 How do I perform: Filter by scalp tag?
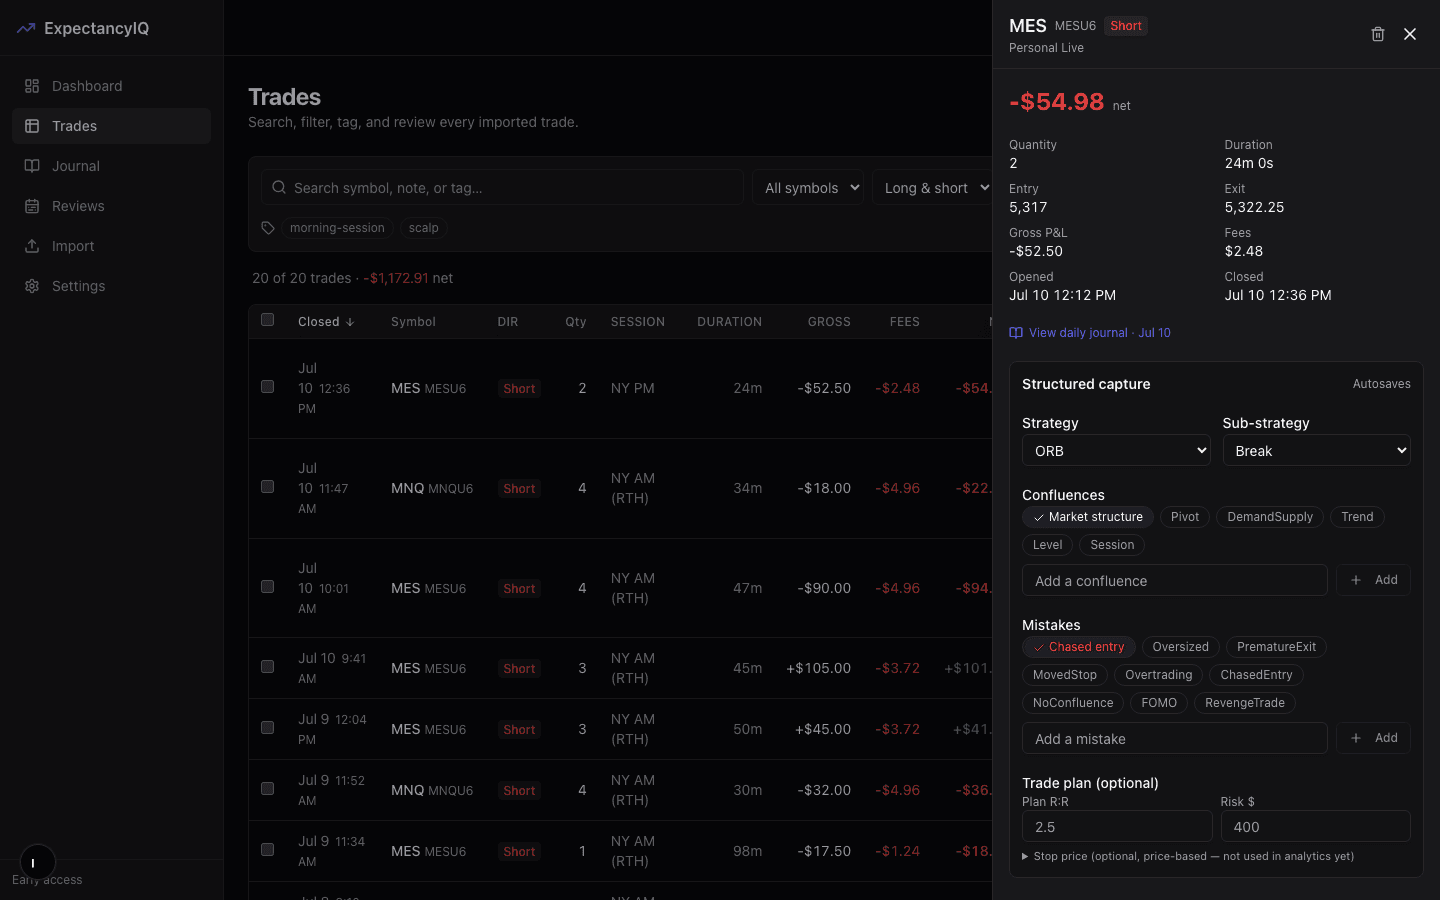(423, 228)
